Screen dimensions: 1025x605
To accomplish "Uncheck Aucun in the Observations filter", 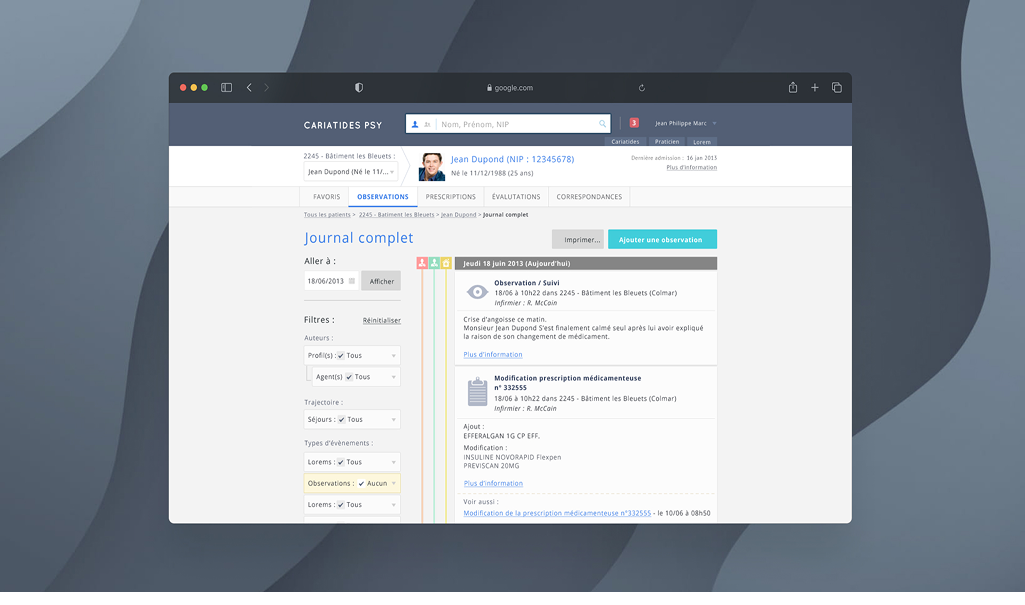I will point(361,482).
